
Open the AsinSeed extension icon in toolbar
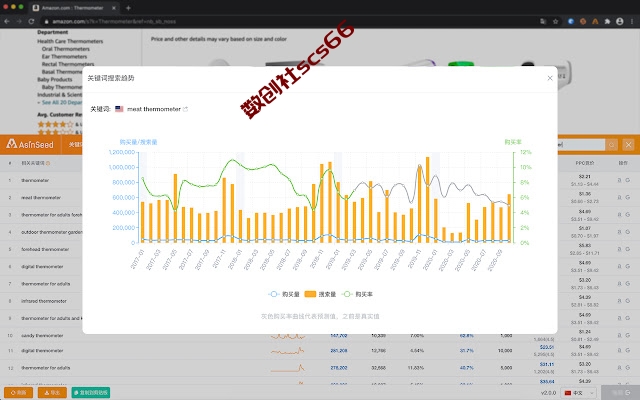[x=595, y=21]
